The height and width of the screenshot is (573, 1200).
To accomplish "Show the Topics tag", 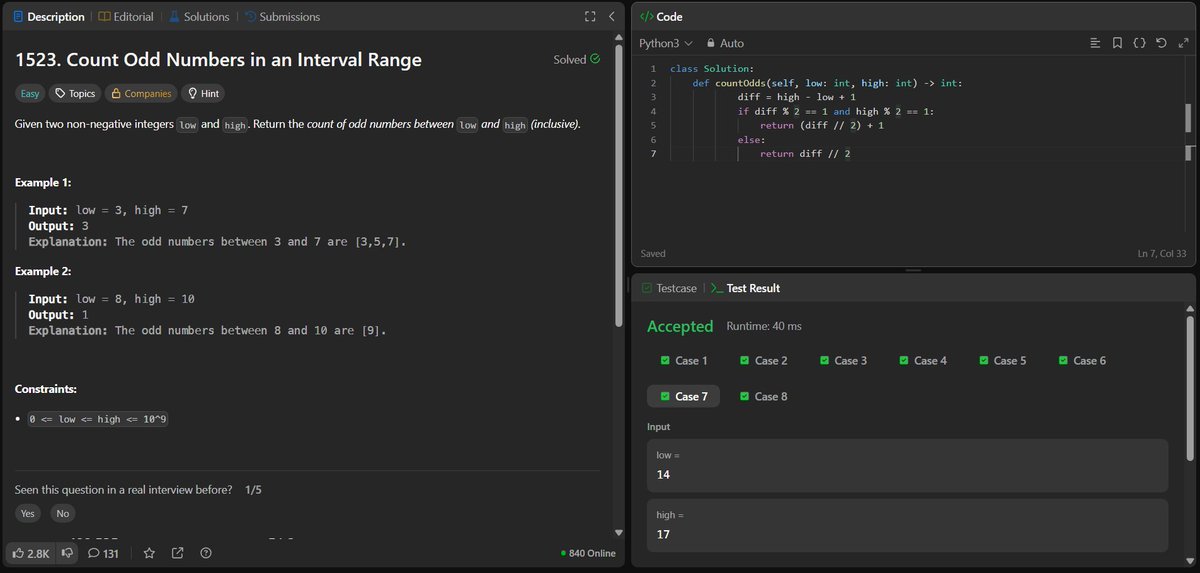I will (75, 93).
